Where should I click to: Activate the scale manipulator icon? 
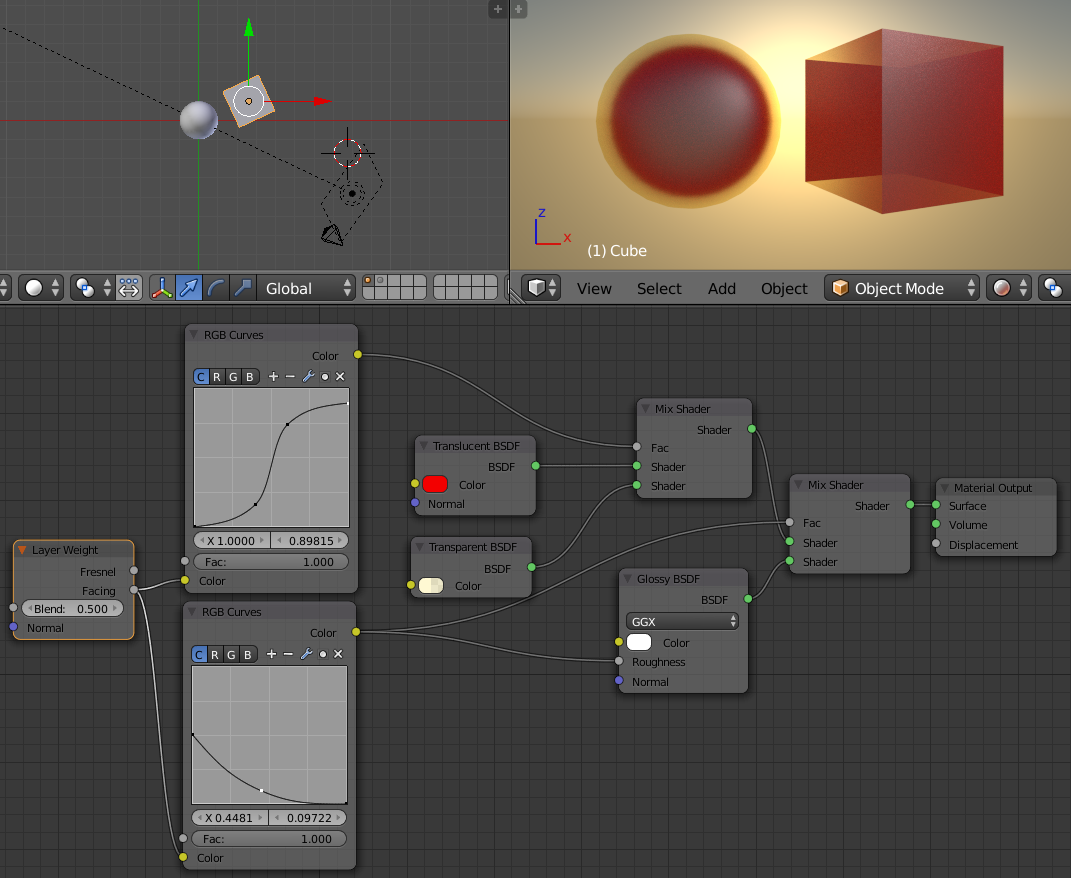[x=242, y=288]
